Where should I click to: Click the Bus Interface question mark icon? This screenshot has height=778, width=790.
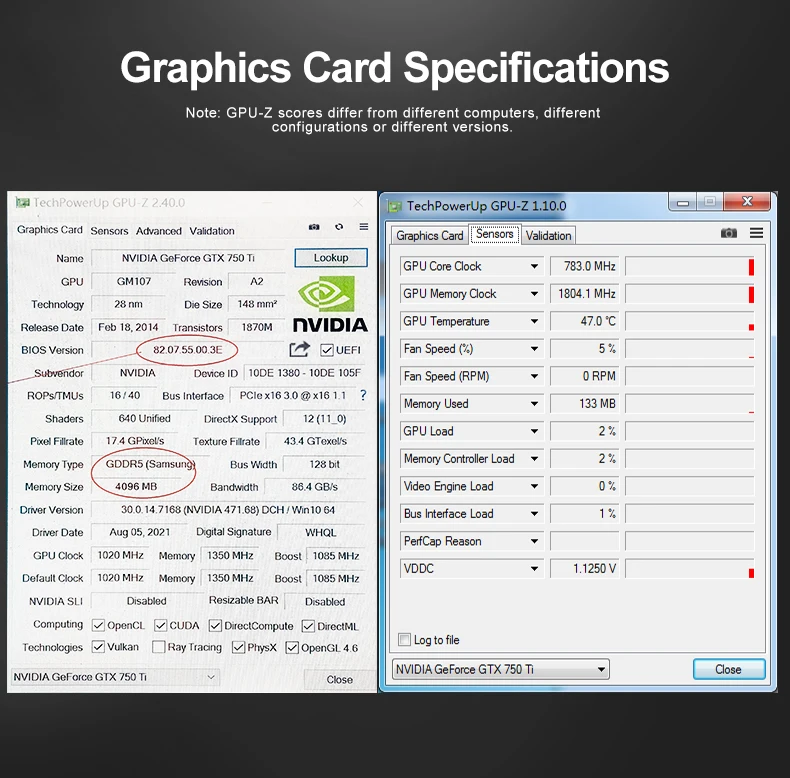tap(363, 396)
